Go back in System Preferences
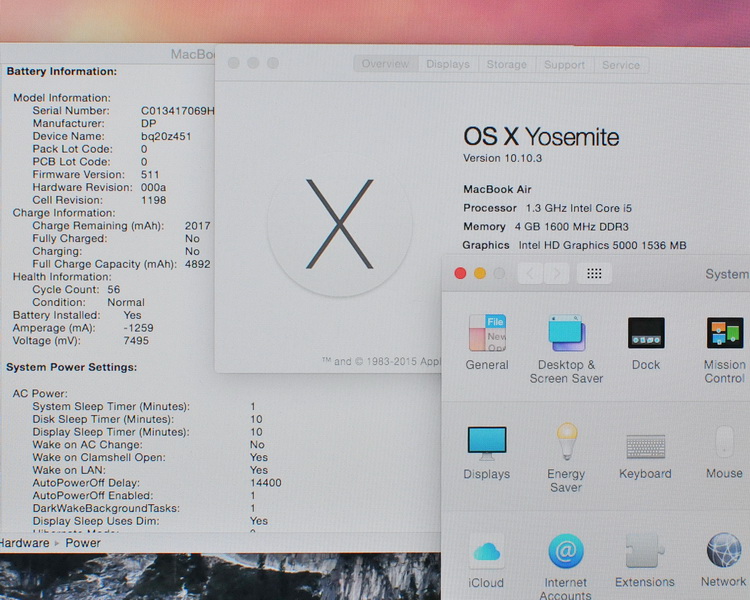This screenshot has height=600, width=750. 530,273
